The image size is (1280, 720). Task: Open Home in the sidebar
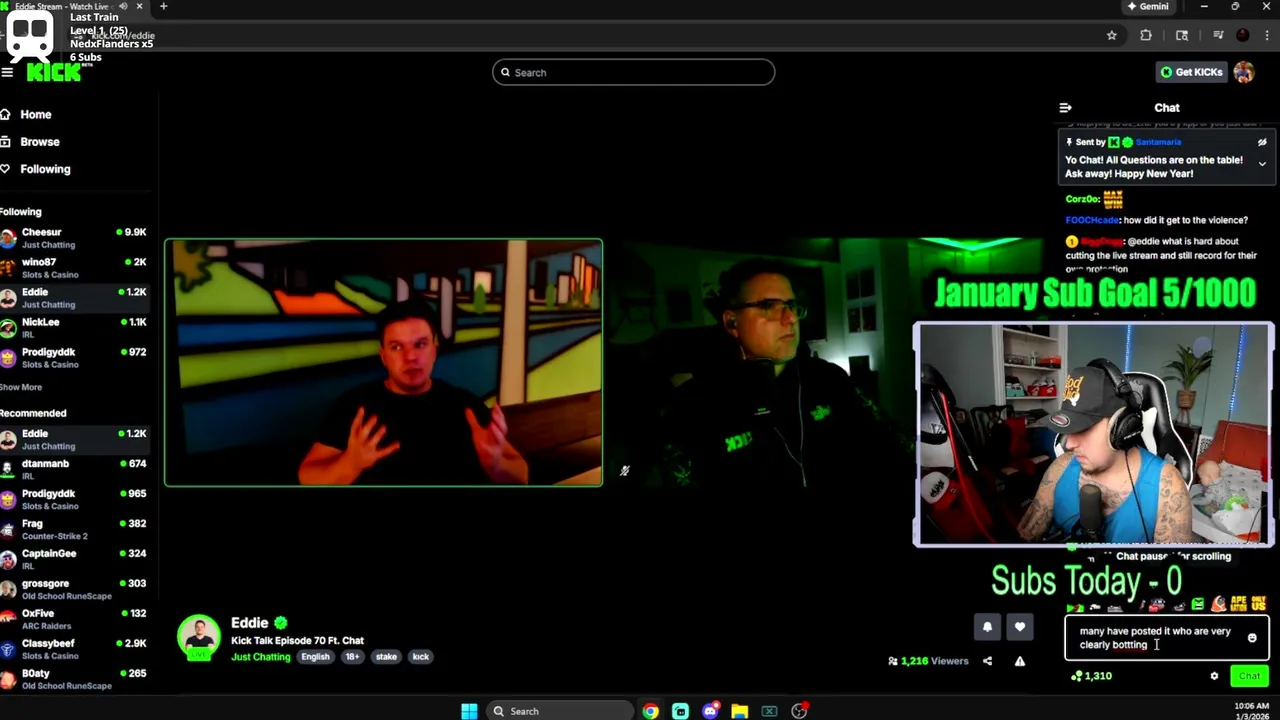35,114
